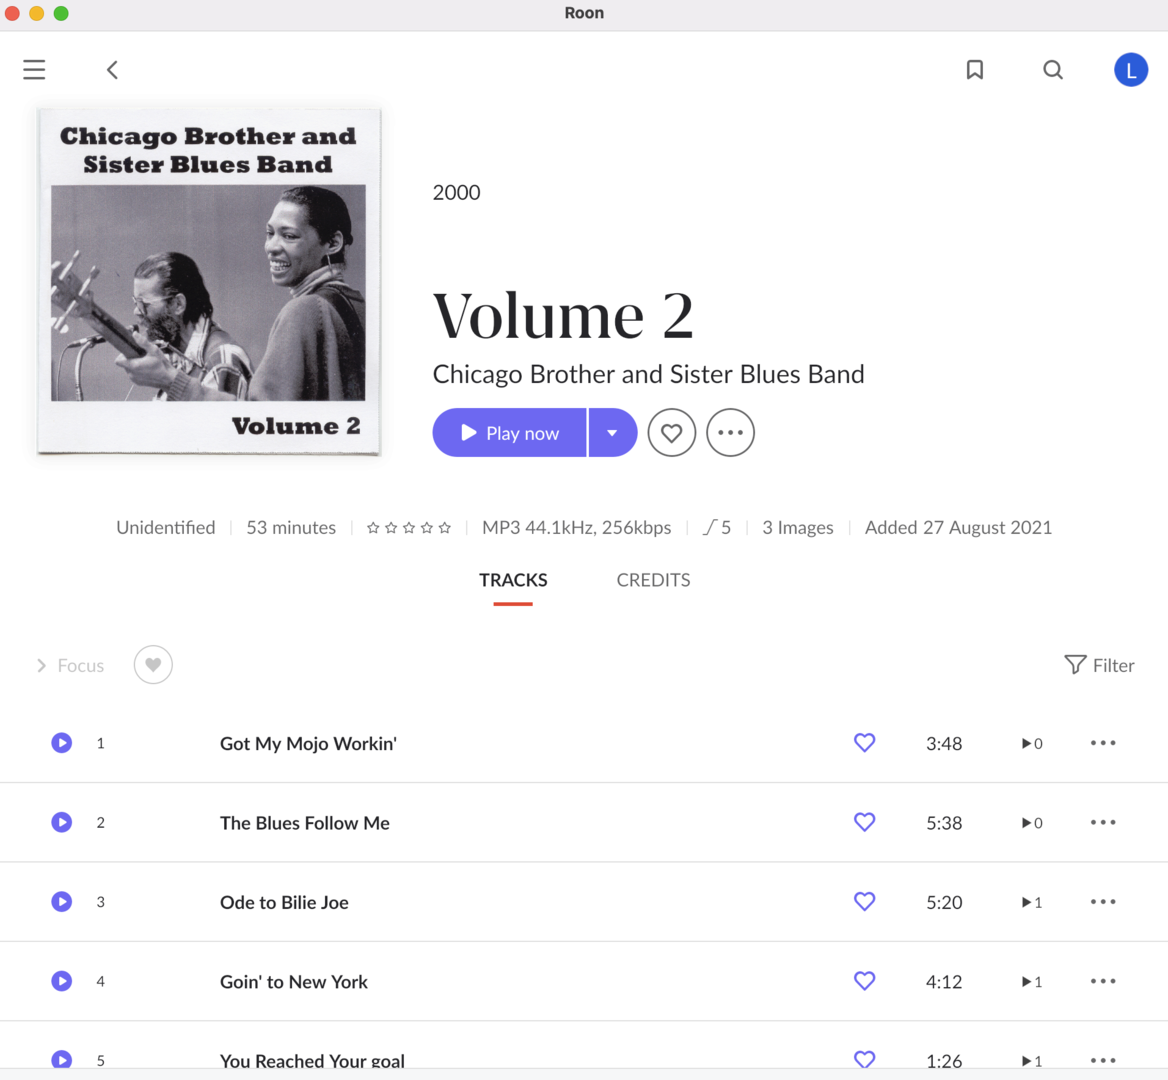The width and height of the screenshot is (1168, 1080).
Task: Select track title Got My Mojo Workin'
Action: [x=308, y=744]
